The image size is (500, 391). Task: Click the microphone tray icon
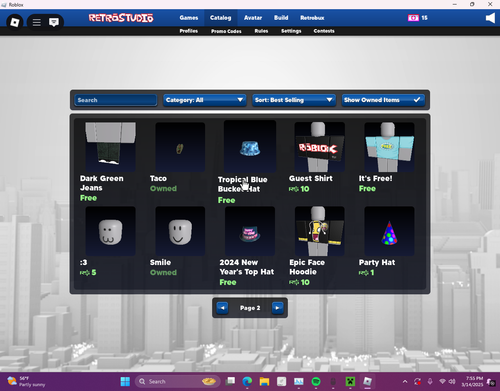coord(430,381)
